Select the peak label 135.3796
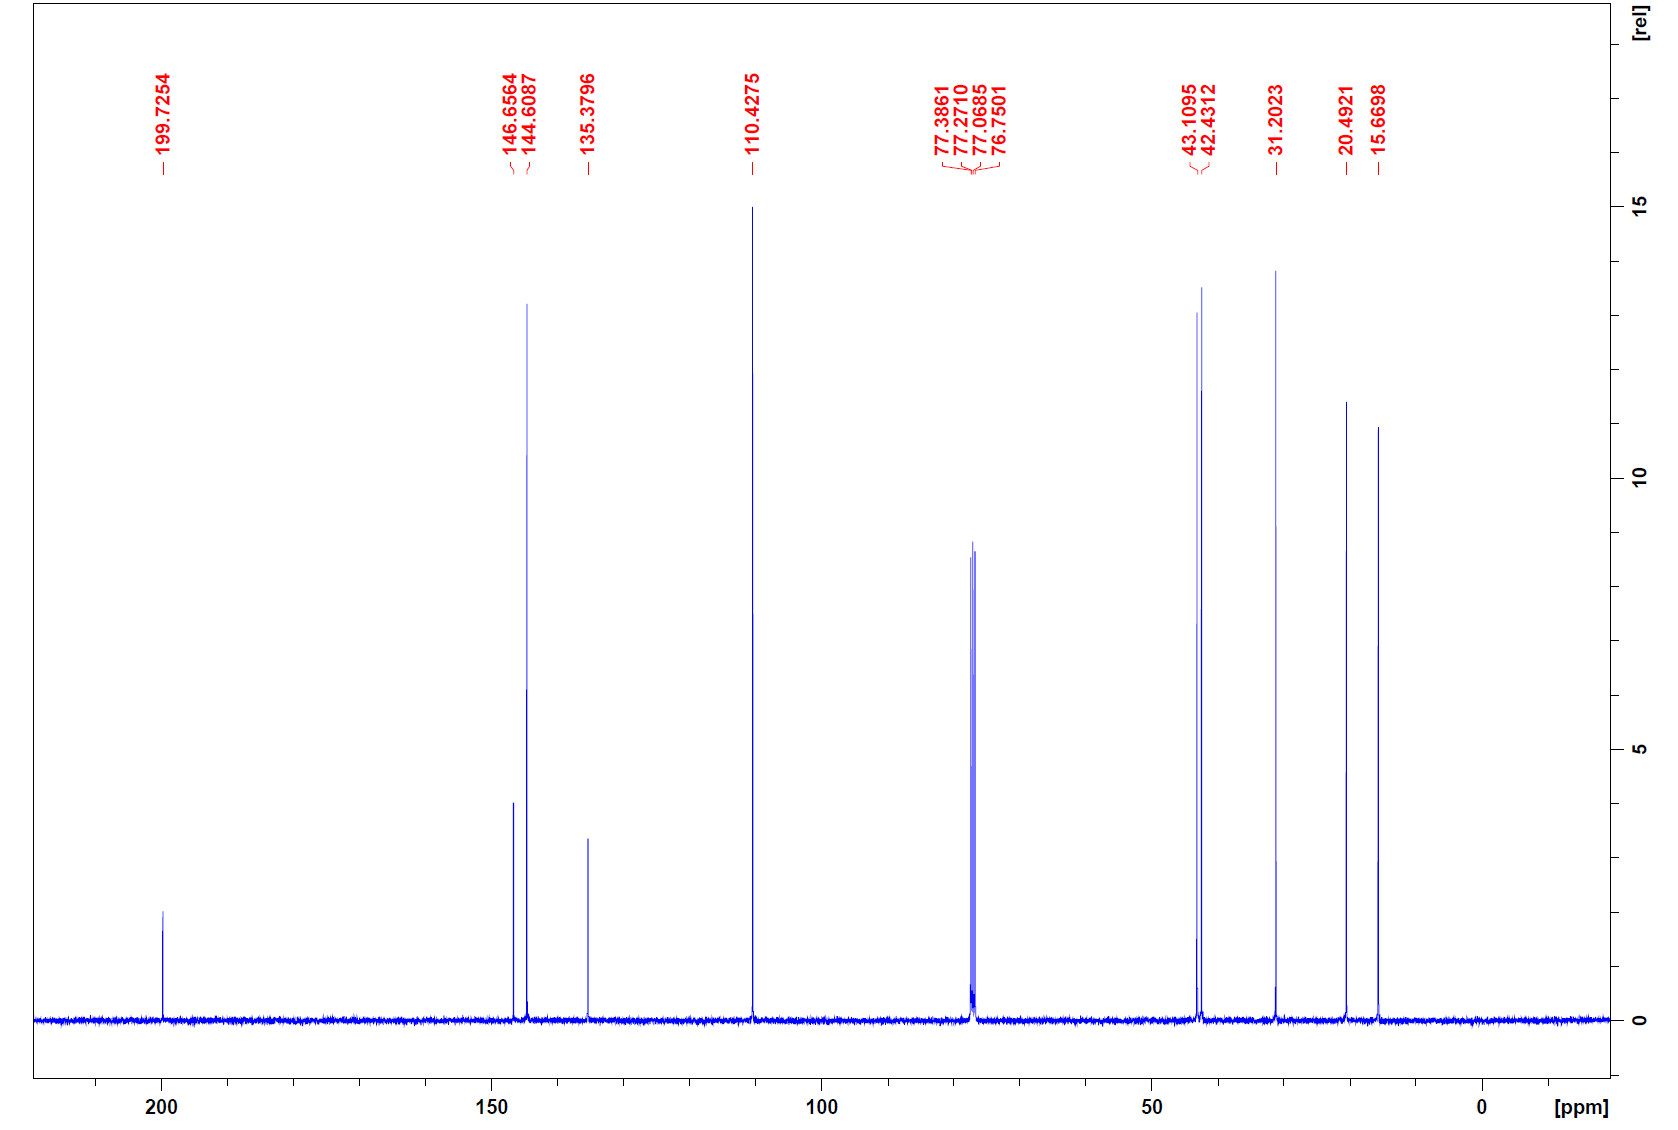This screenshot has width=1678, height=1130. coord(588,113)
